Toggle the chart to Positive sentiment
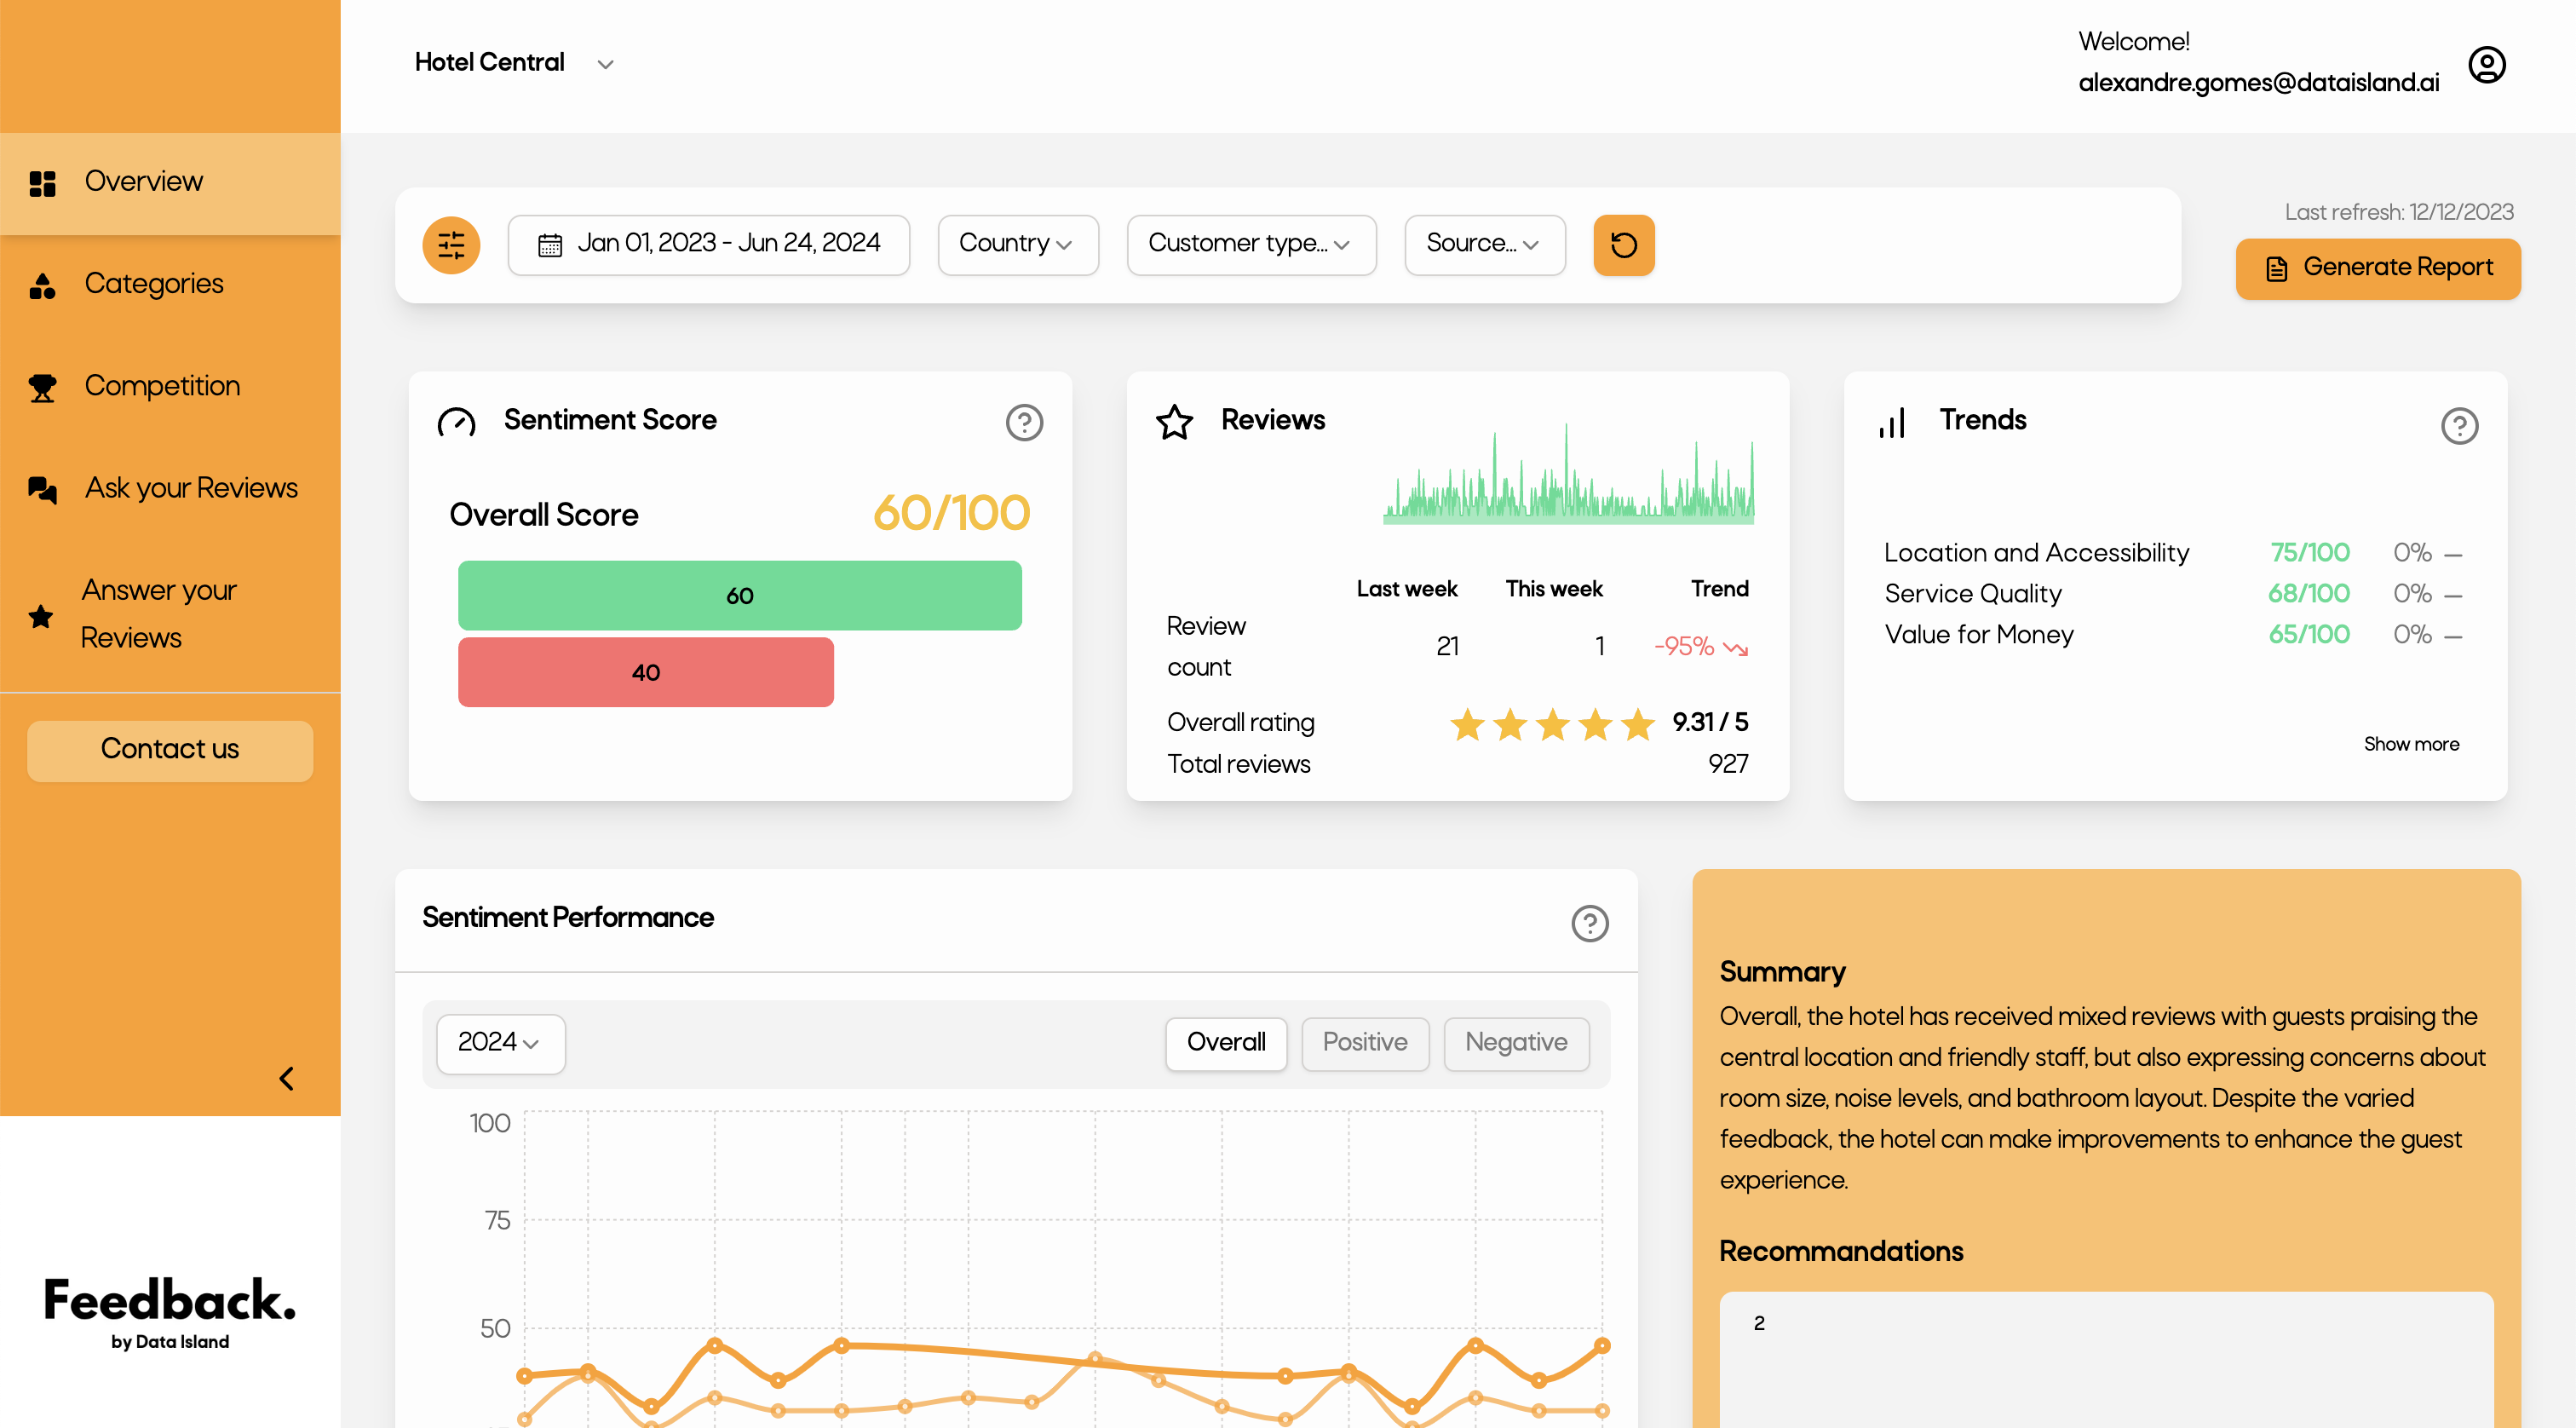Image resolution: width=2576 pixels, height=1428 pixels. click(1364, 1043)
